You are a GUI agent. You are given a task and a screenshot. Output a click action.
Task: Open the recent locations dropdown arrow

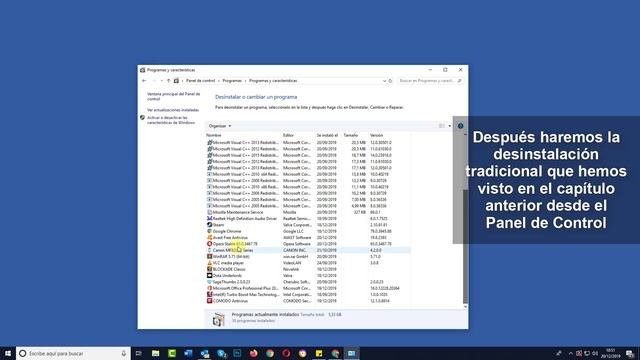point(162,81)
